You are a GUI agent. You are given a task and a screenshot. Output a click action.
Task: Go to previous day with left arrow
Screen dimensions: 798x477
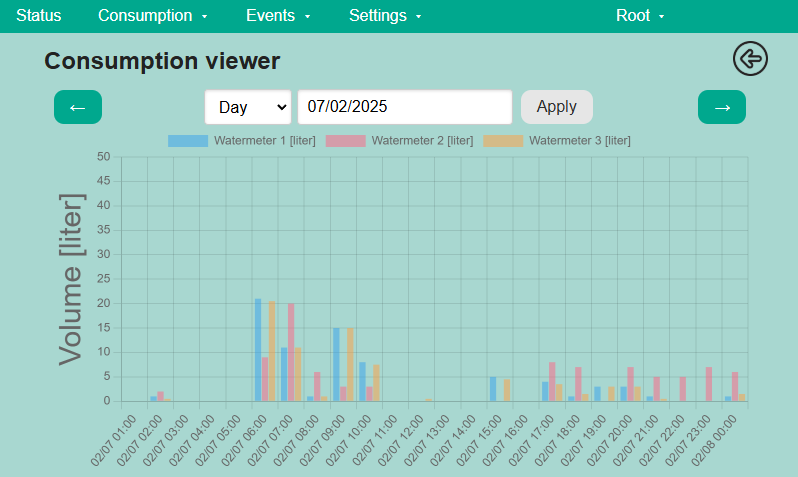coord(78,107)
